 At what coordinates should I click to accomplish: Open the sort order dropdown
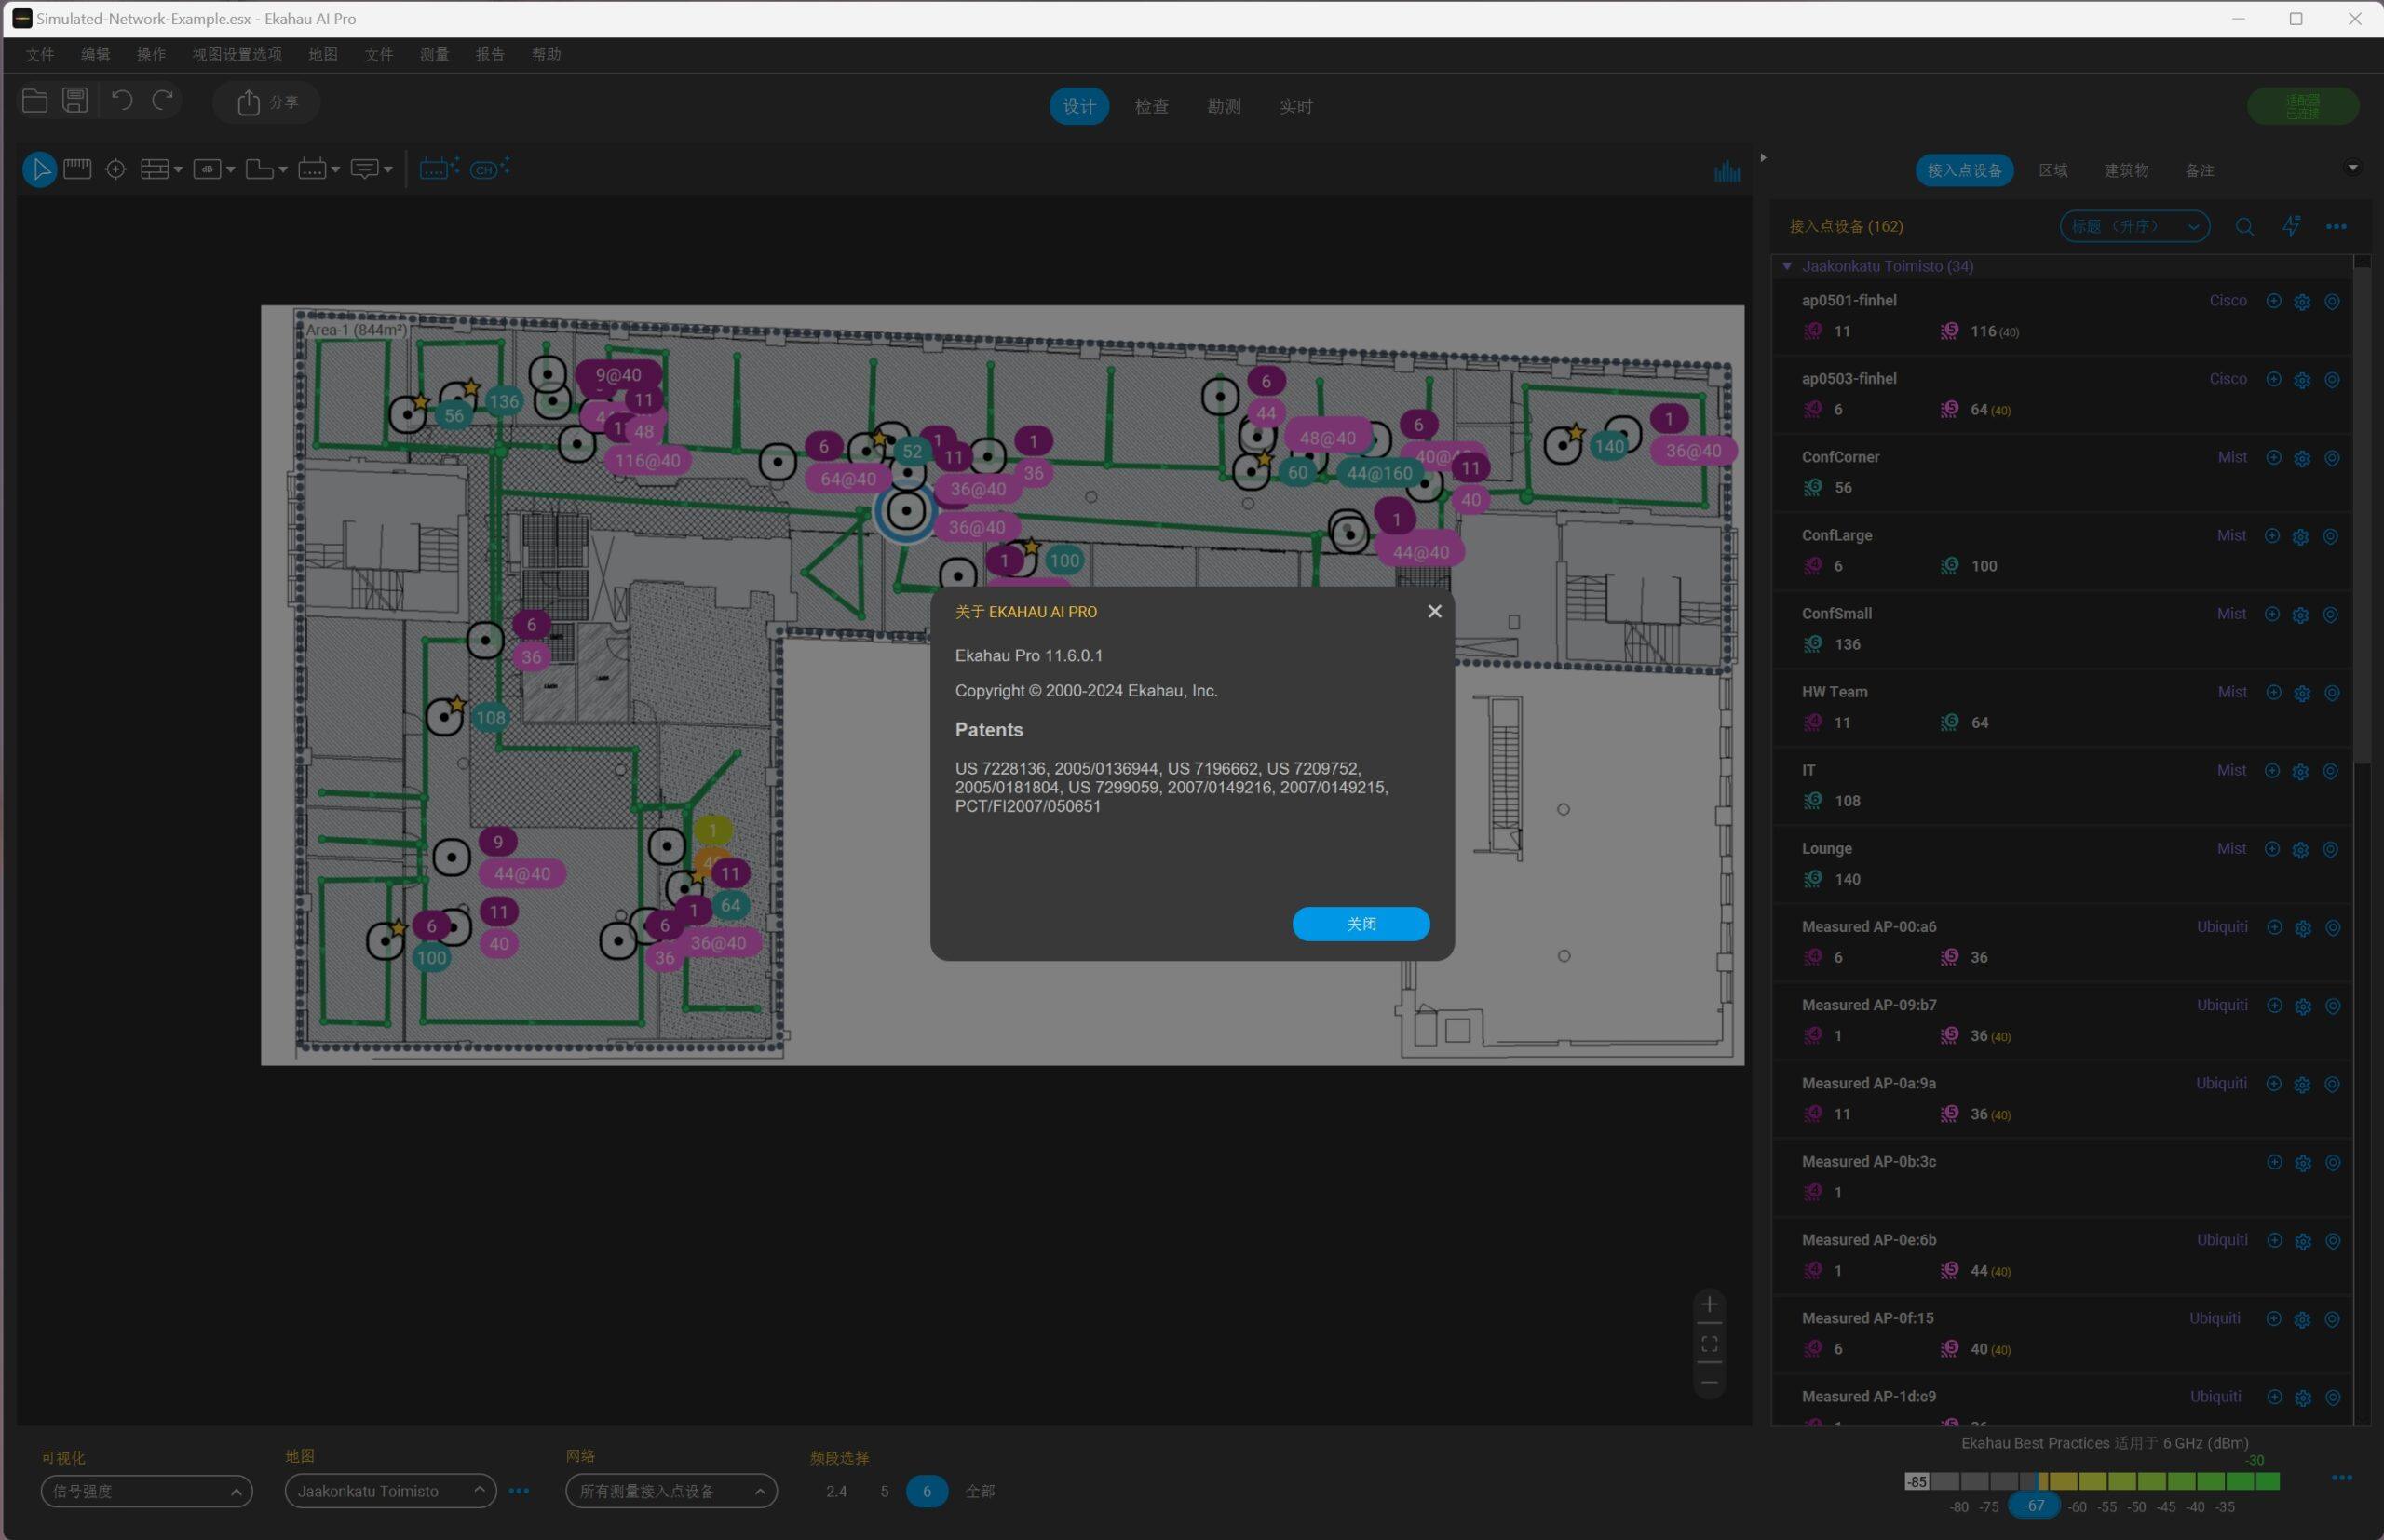(x=2134, y=226)
